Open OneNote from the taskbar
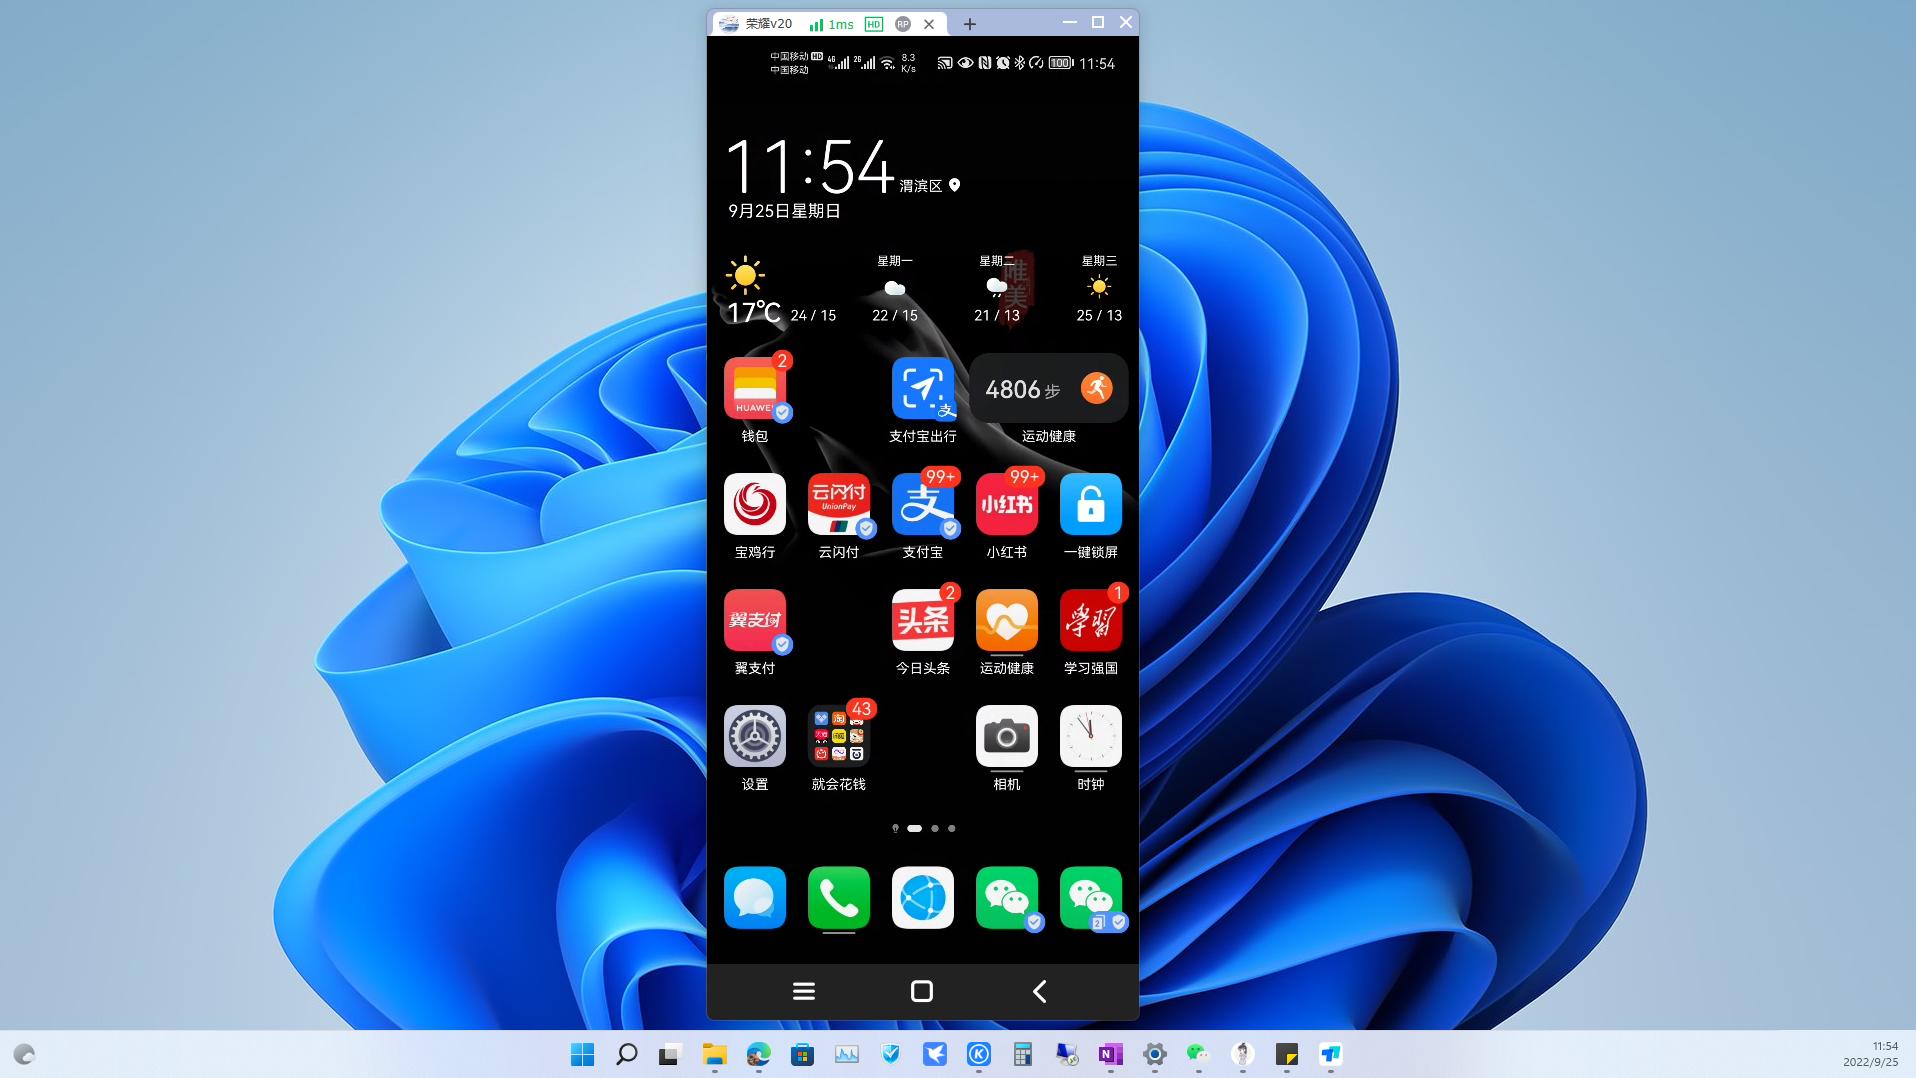Viewport: 1916px width, 1078px height. (x=1111, y=1054)
